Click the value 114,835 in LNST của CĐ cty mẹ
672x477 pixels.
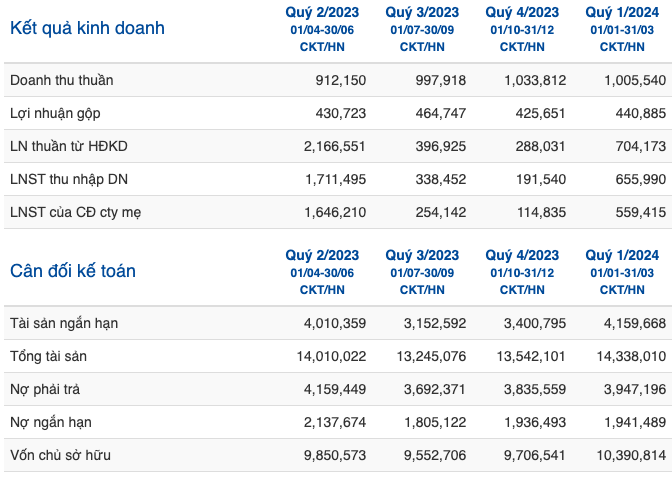pos(541,212)
